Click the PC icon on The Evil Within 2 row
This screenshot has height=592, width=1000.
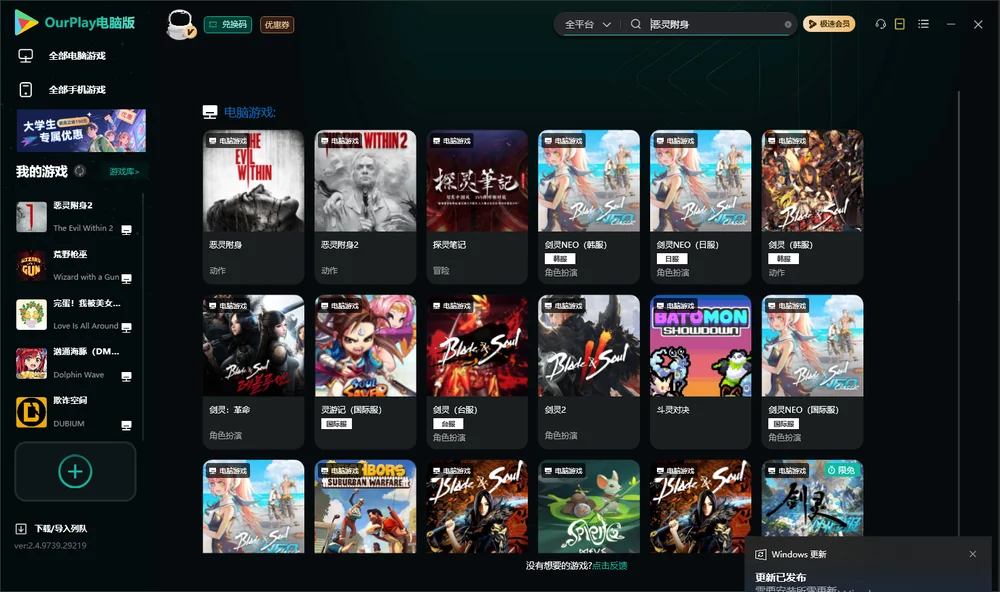click(x=126, y=230)
